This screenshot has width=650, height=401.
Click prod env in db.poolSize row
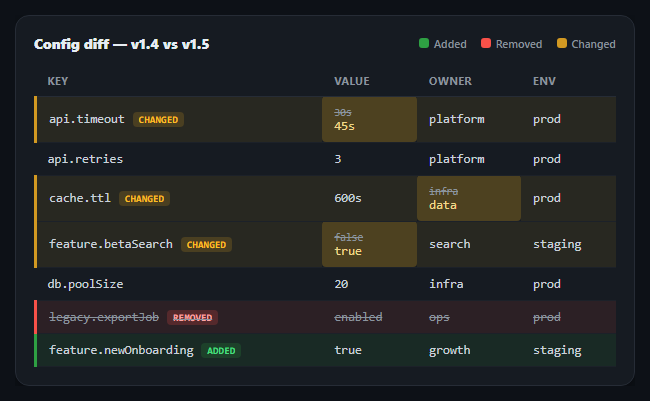tap(547, 284)
